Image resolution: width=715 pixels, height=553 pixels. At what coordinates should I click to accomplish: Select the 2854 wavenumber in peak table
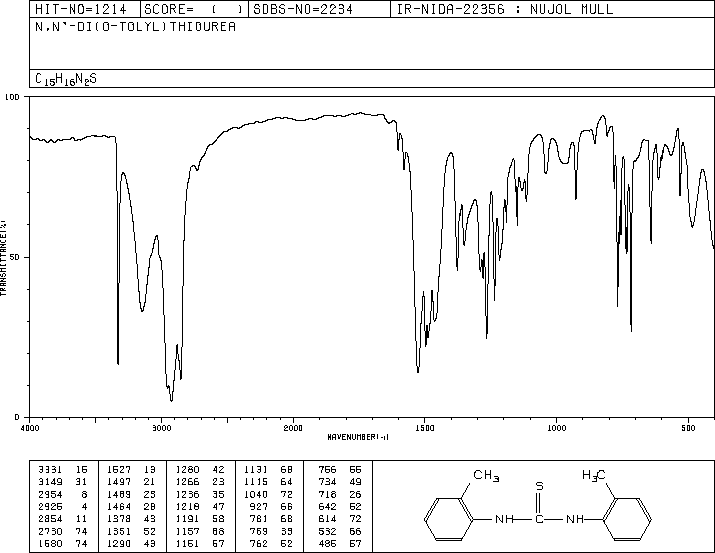[x=50, y=519]
